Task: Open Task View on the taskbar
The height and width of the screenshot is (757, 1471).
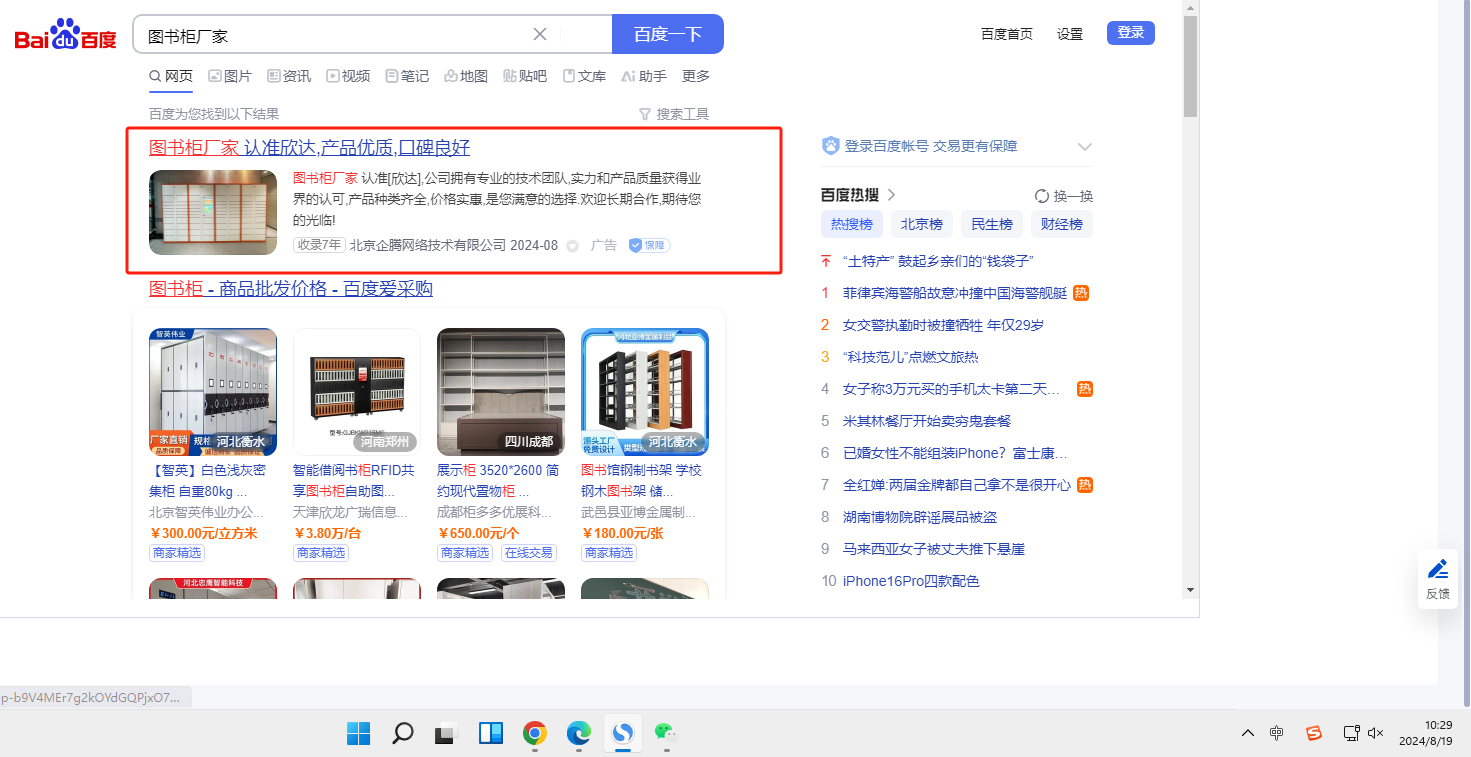Action: coord(447,734)
